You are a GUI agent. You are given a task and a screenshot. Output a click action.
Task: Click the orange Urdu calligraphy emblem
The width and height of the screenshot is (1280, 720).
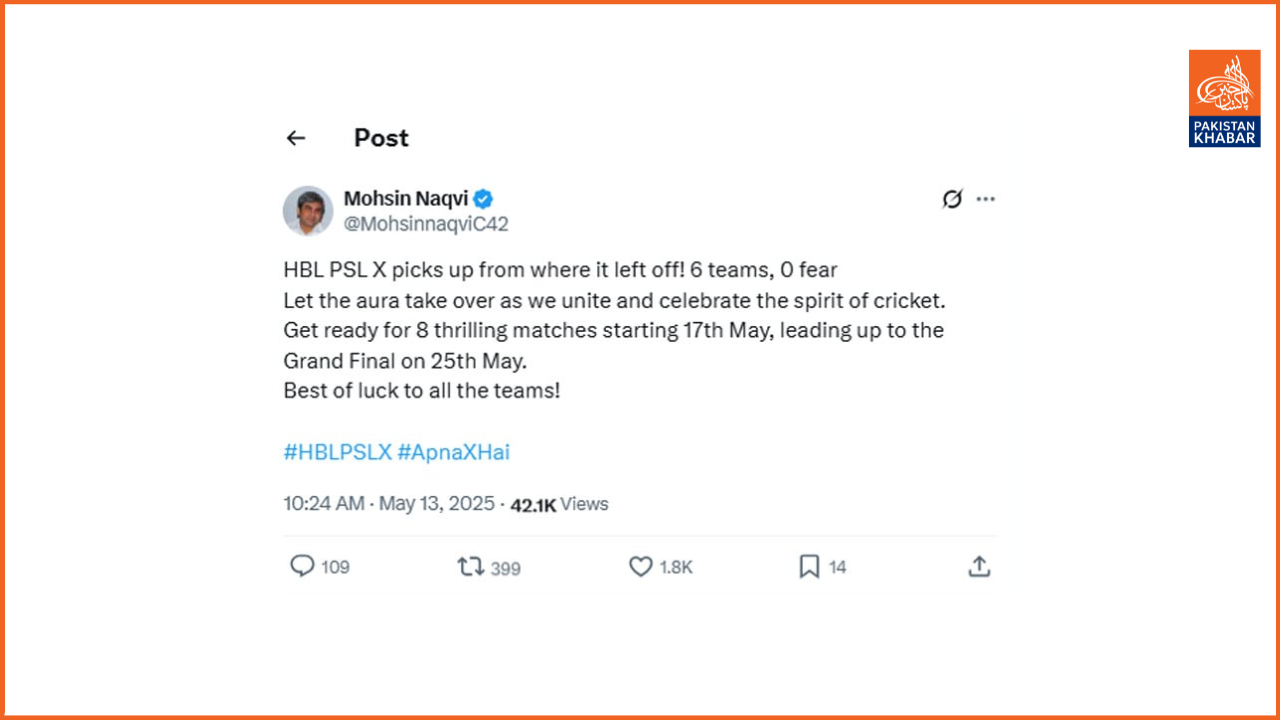pos(1225,83)
